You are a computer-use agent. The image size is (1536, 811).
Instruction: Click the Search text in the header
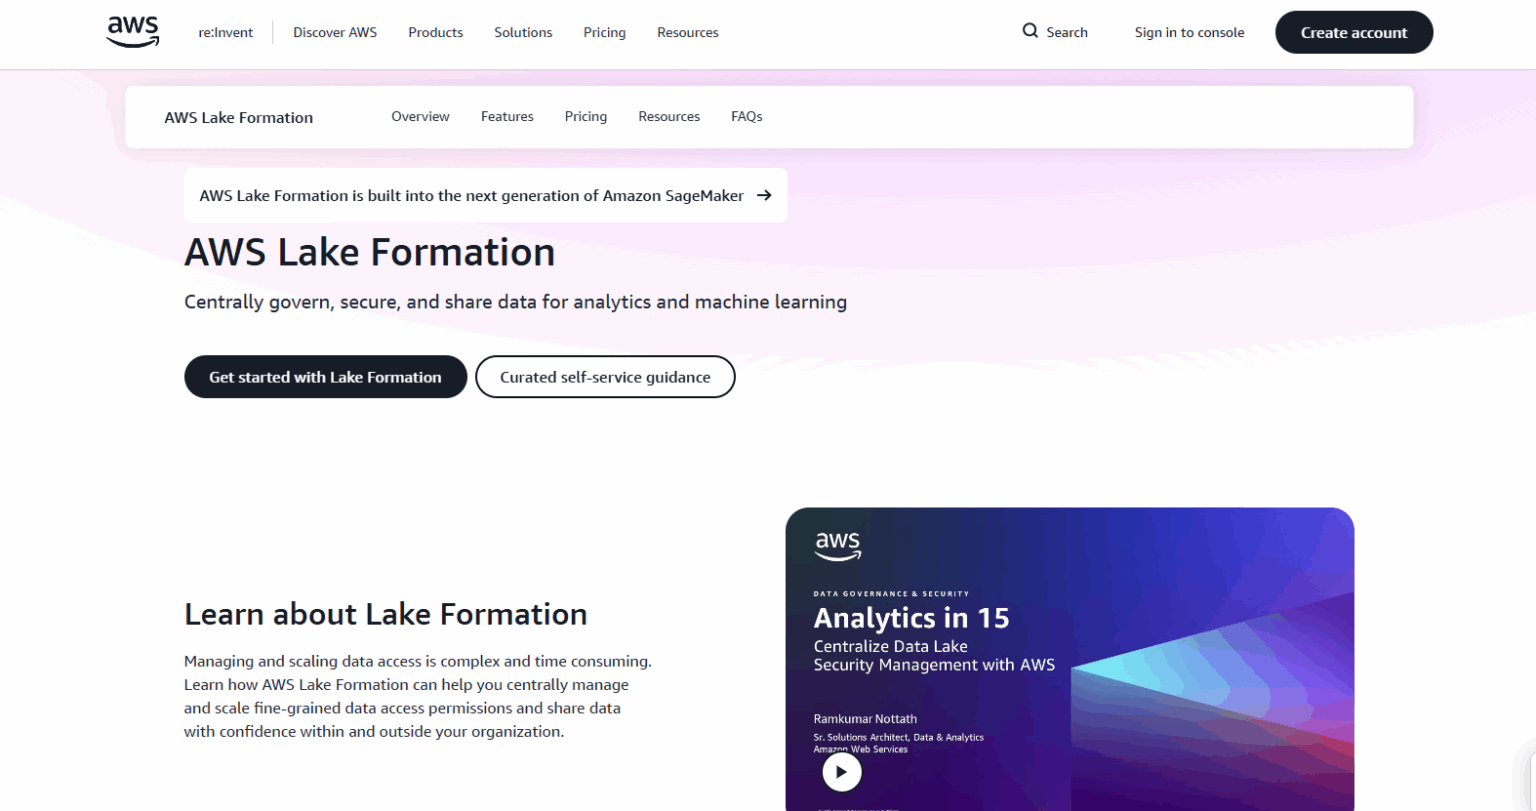(1067, 32)
